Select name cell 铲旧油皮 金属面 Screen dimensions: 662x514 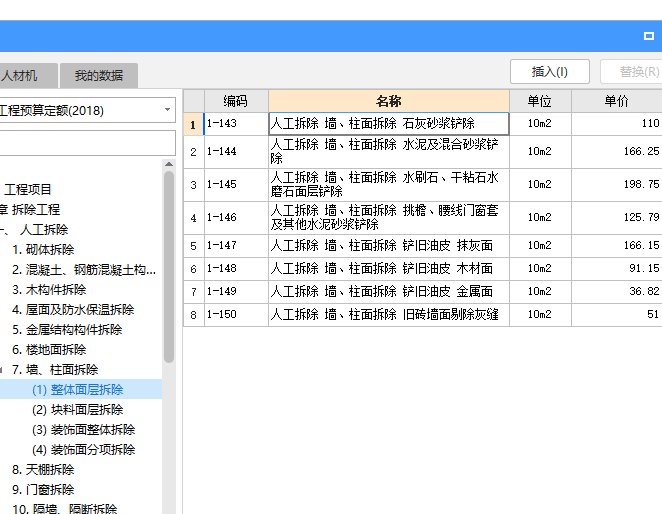[389, 291]
